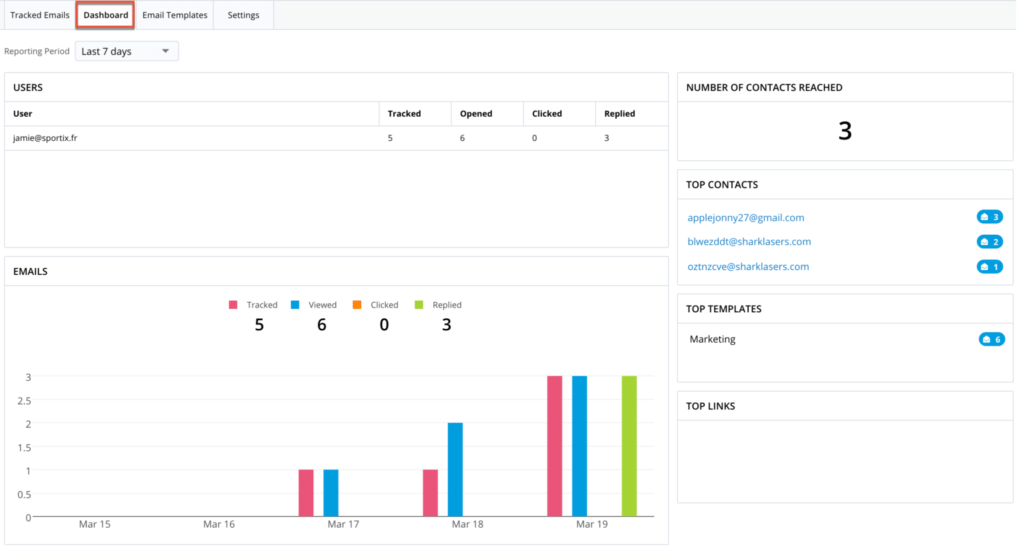Open the Settings tab
The height and width of the screenshot is (547, 1024).
[x=243, y=15]
